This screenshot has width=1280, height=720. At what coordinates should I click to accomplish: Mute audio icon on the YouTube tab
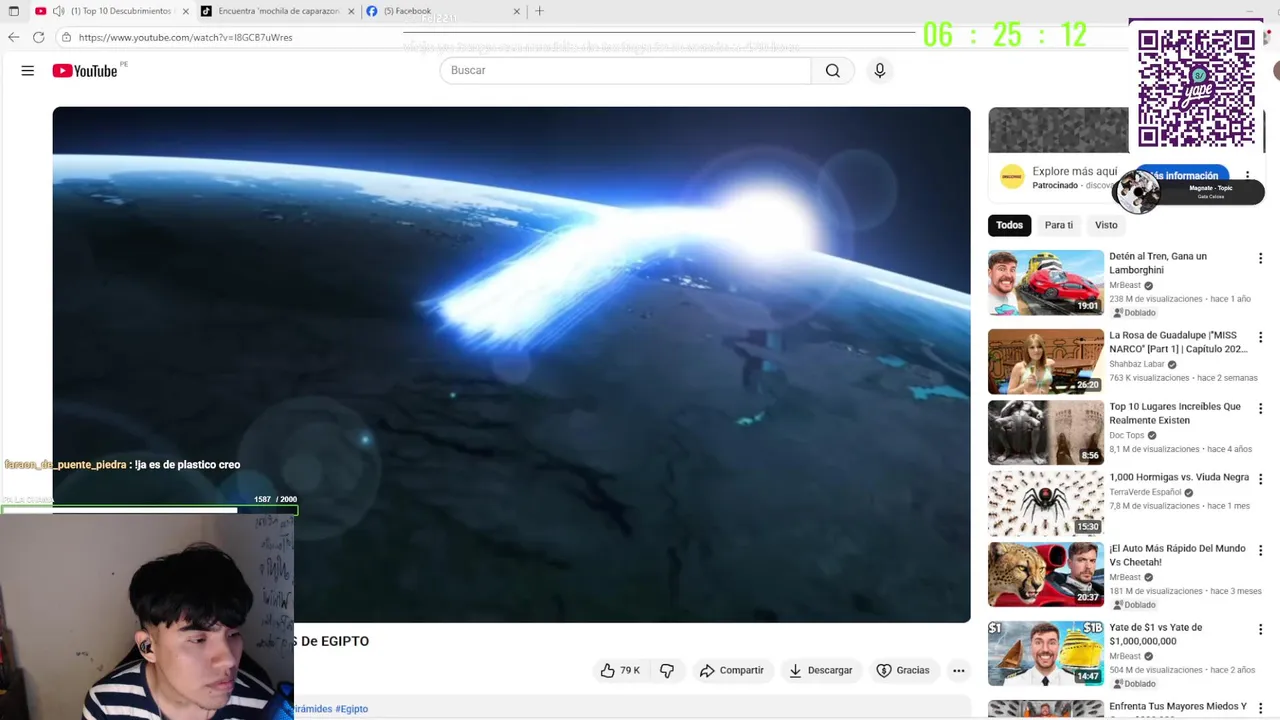click(58, 11)
